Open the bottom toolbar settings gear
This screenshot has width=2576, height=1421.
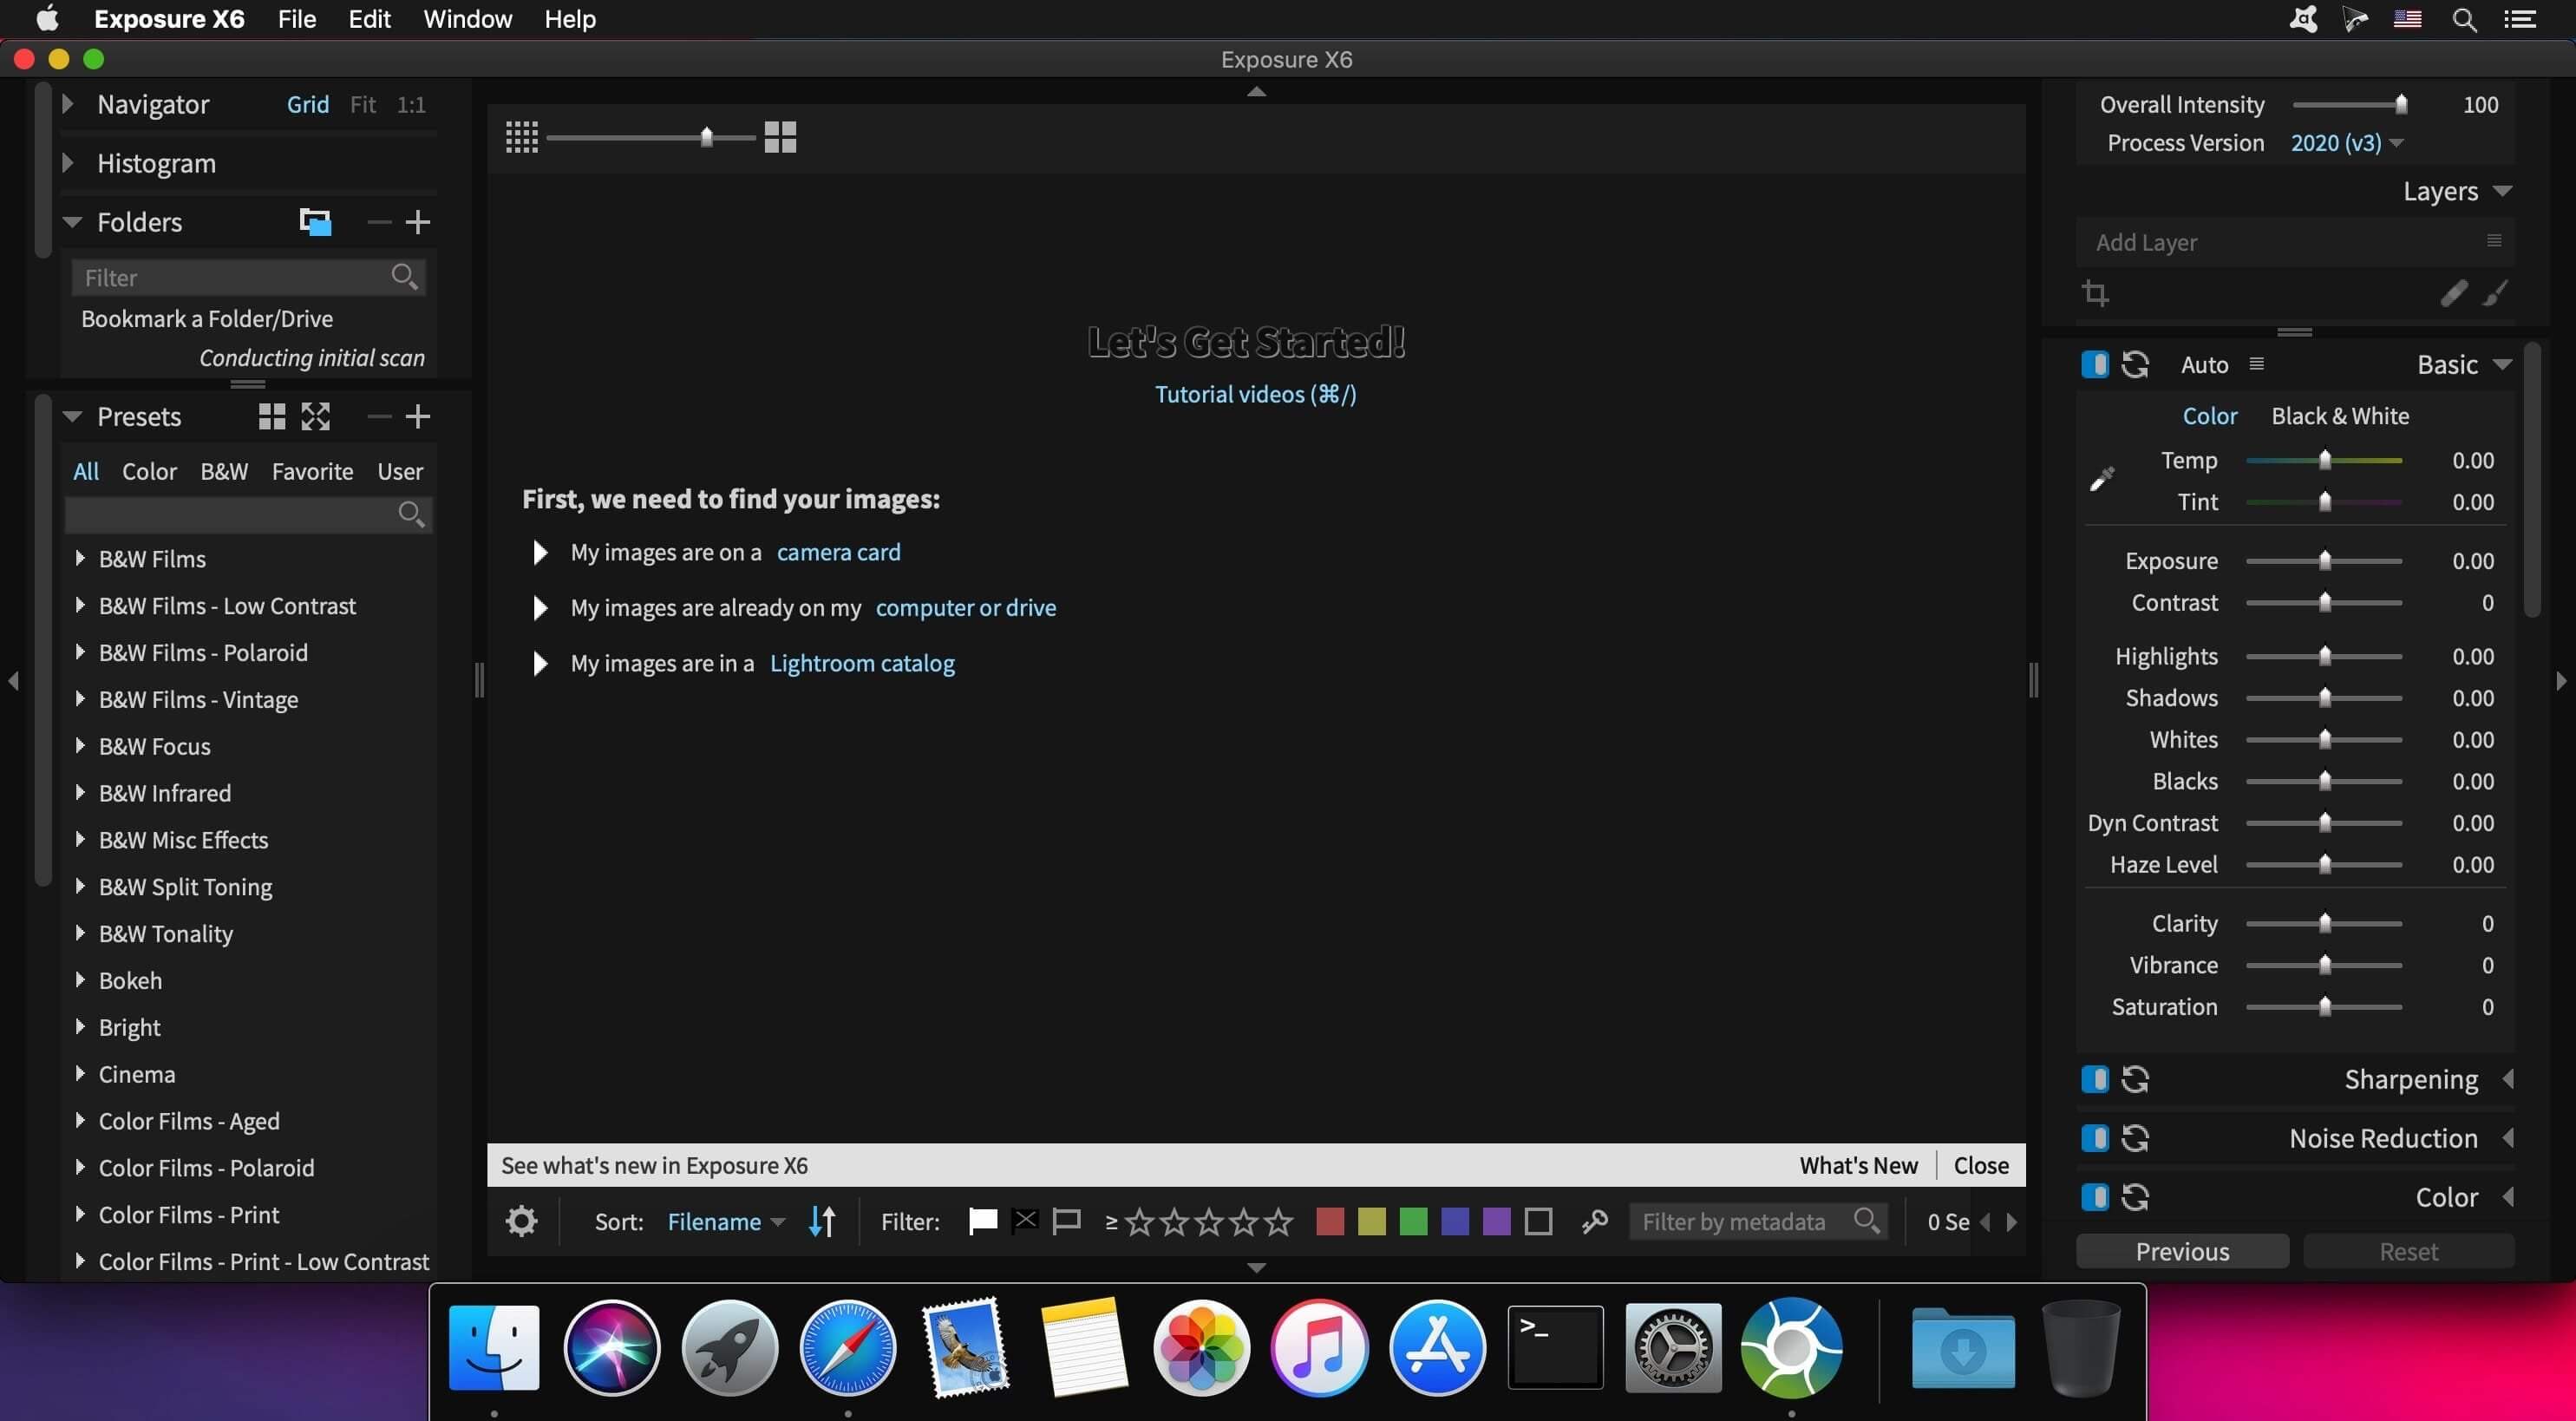(521, 1221)
